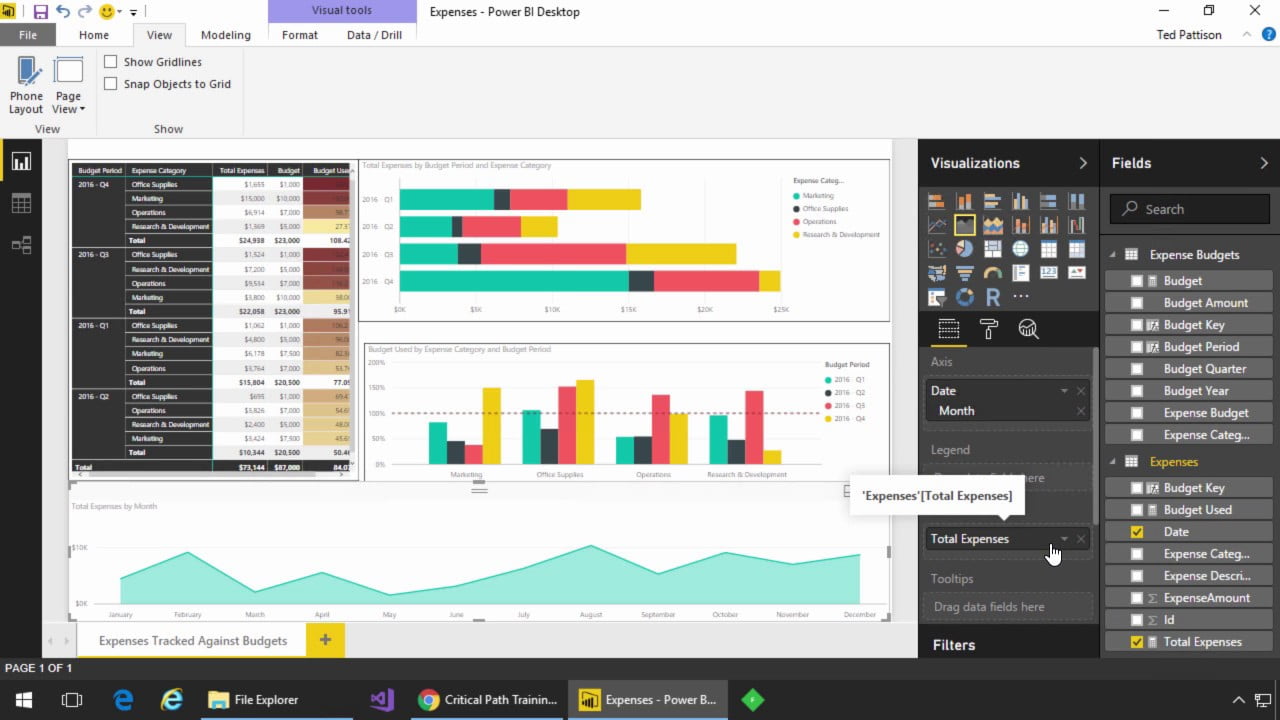Open the Total Expenses value dropdown arrow
This screenshot has height=720, width=1280.
1064,539
